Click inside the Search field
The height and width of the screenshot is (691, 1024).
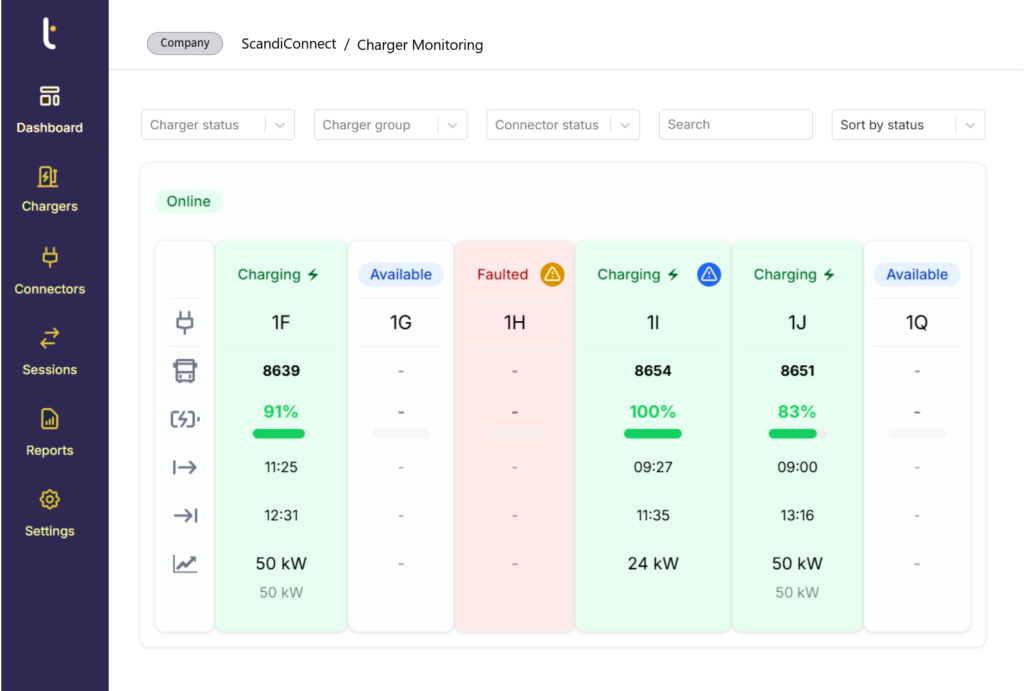(x=735, y=124)
